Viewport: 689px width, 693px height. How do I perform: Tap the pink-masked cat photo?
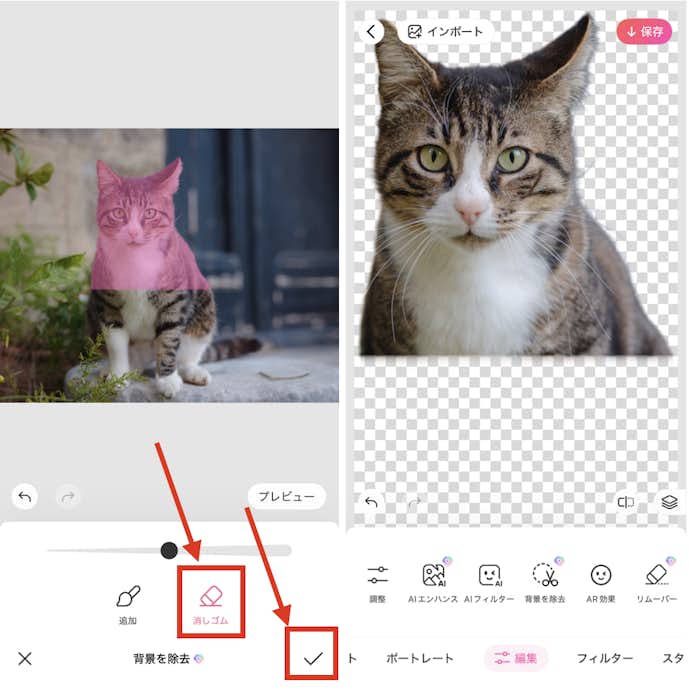pyautogui.click(x=169, y=265)
